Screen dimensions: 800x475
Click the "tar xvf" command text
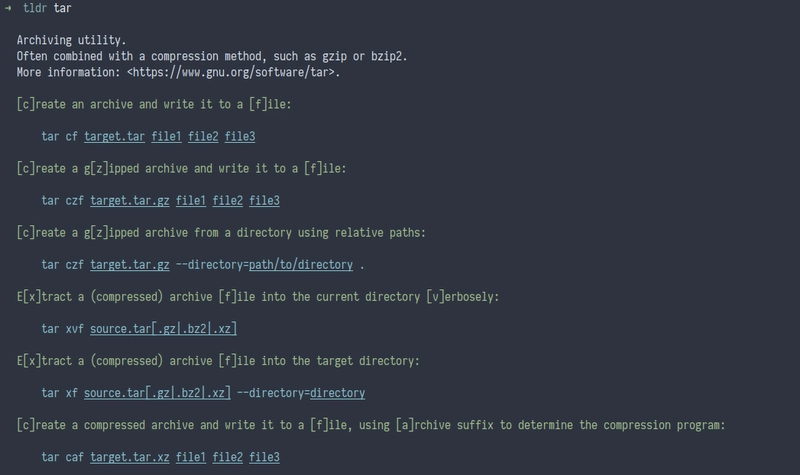point(62,329)
